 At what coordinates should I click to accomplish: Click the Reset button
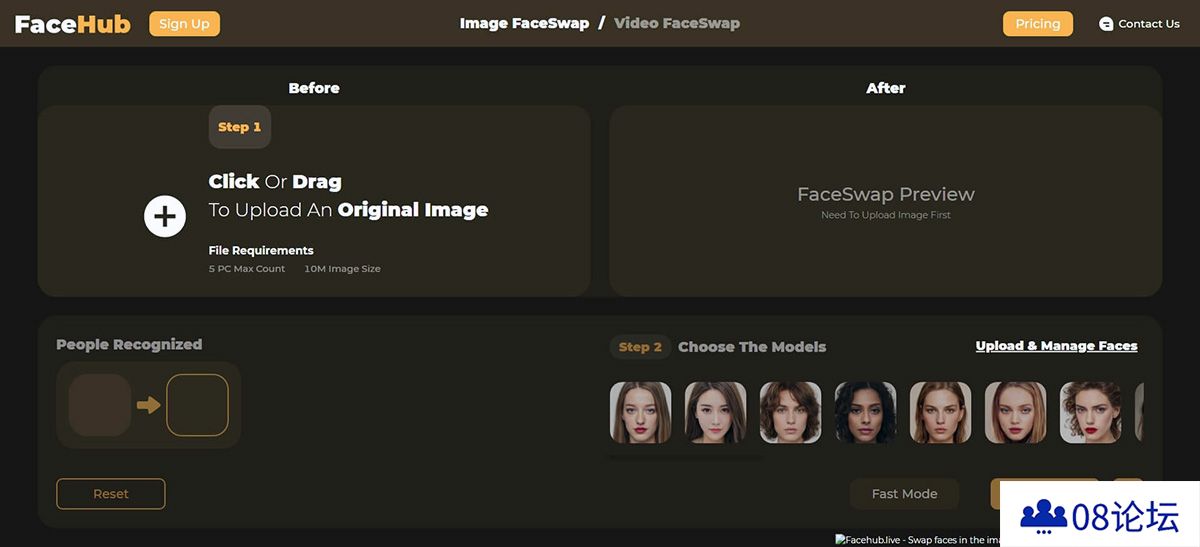[111, 494]
